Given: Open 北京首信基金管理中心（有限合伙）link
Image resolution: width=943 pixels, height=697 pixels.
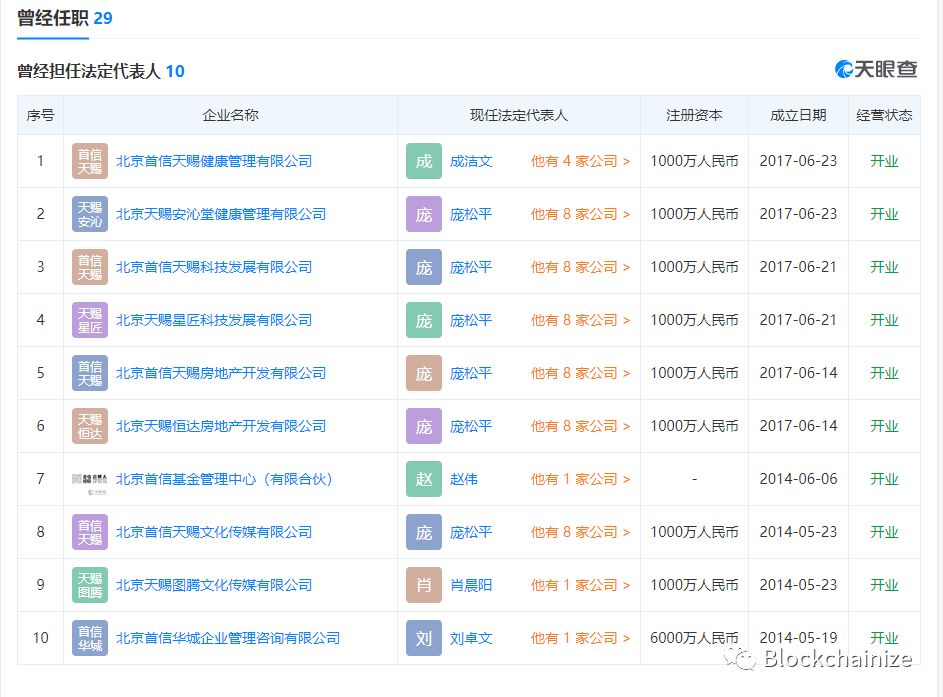Looking at the screenshot, I should point(224,479).
